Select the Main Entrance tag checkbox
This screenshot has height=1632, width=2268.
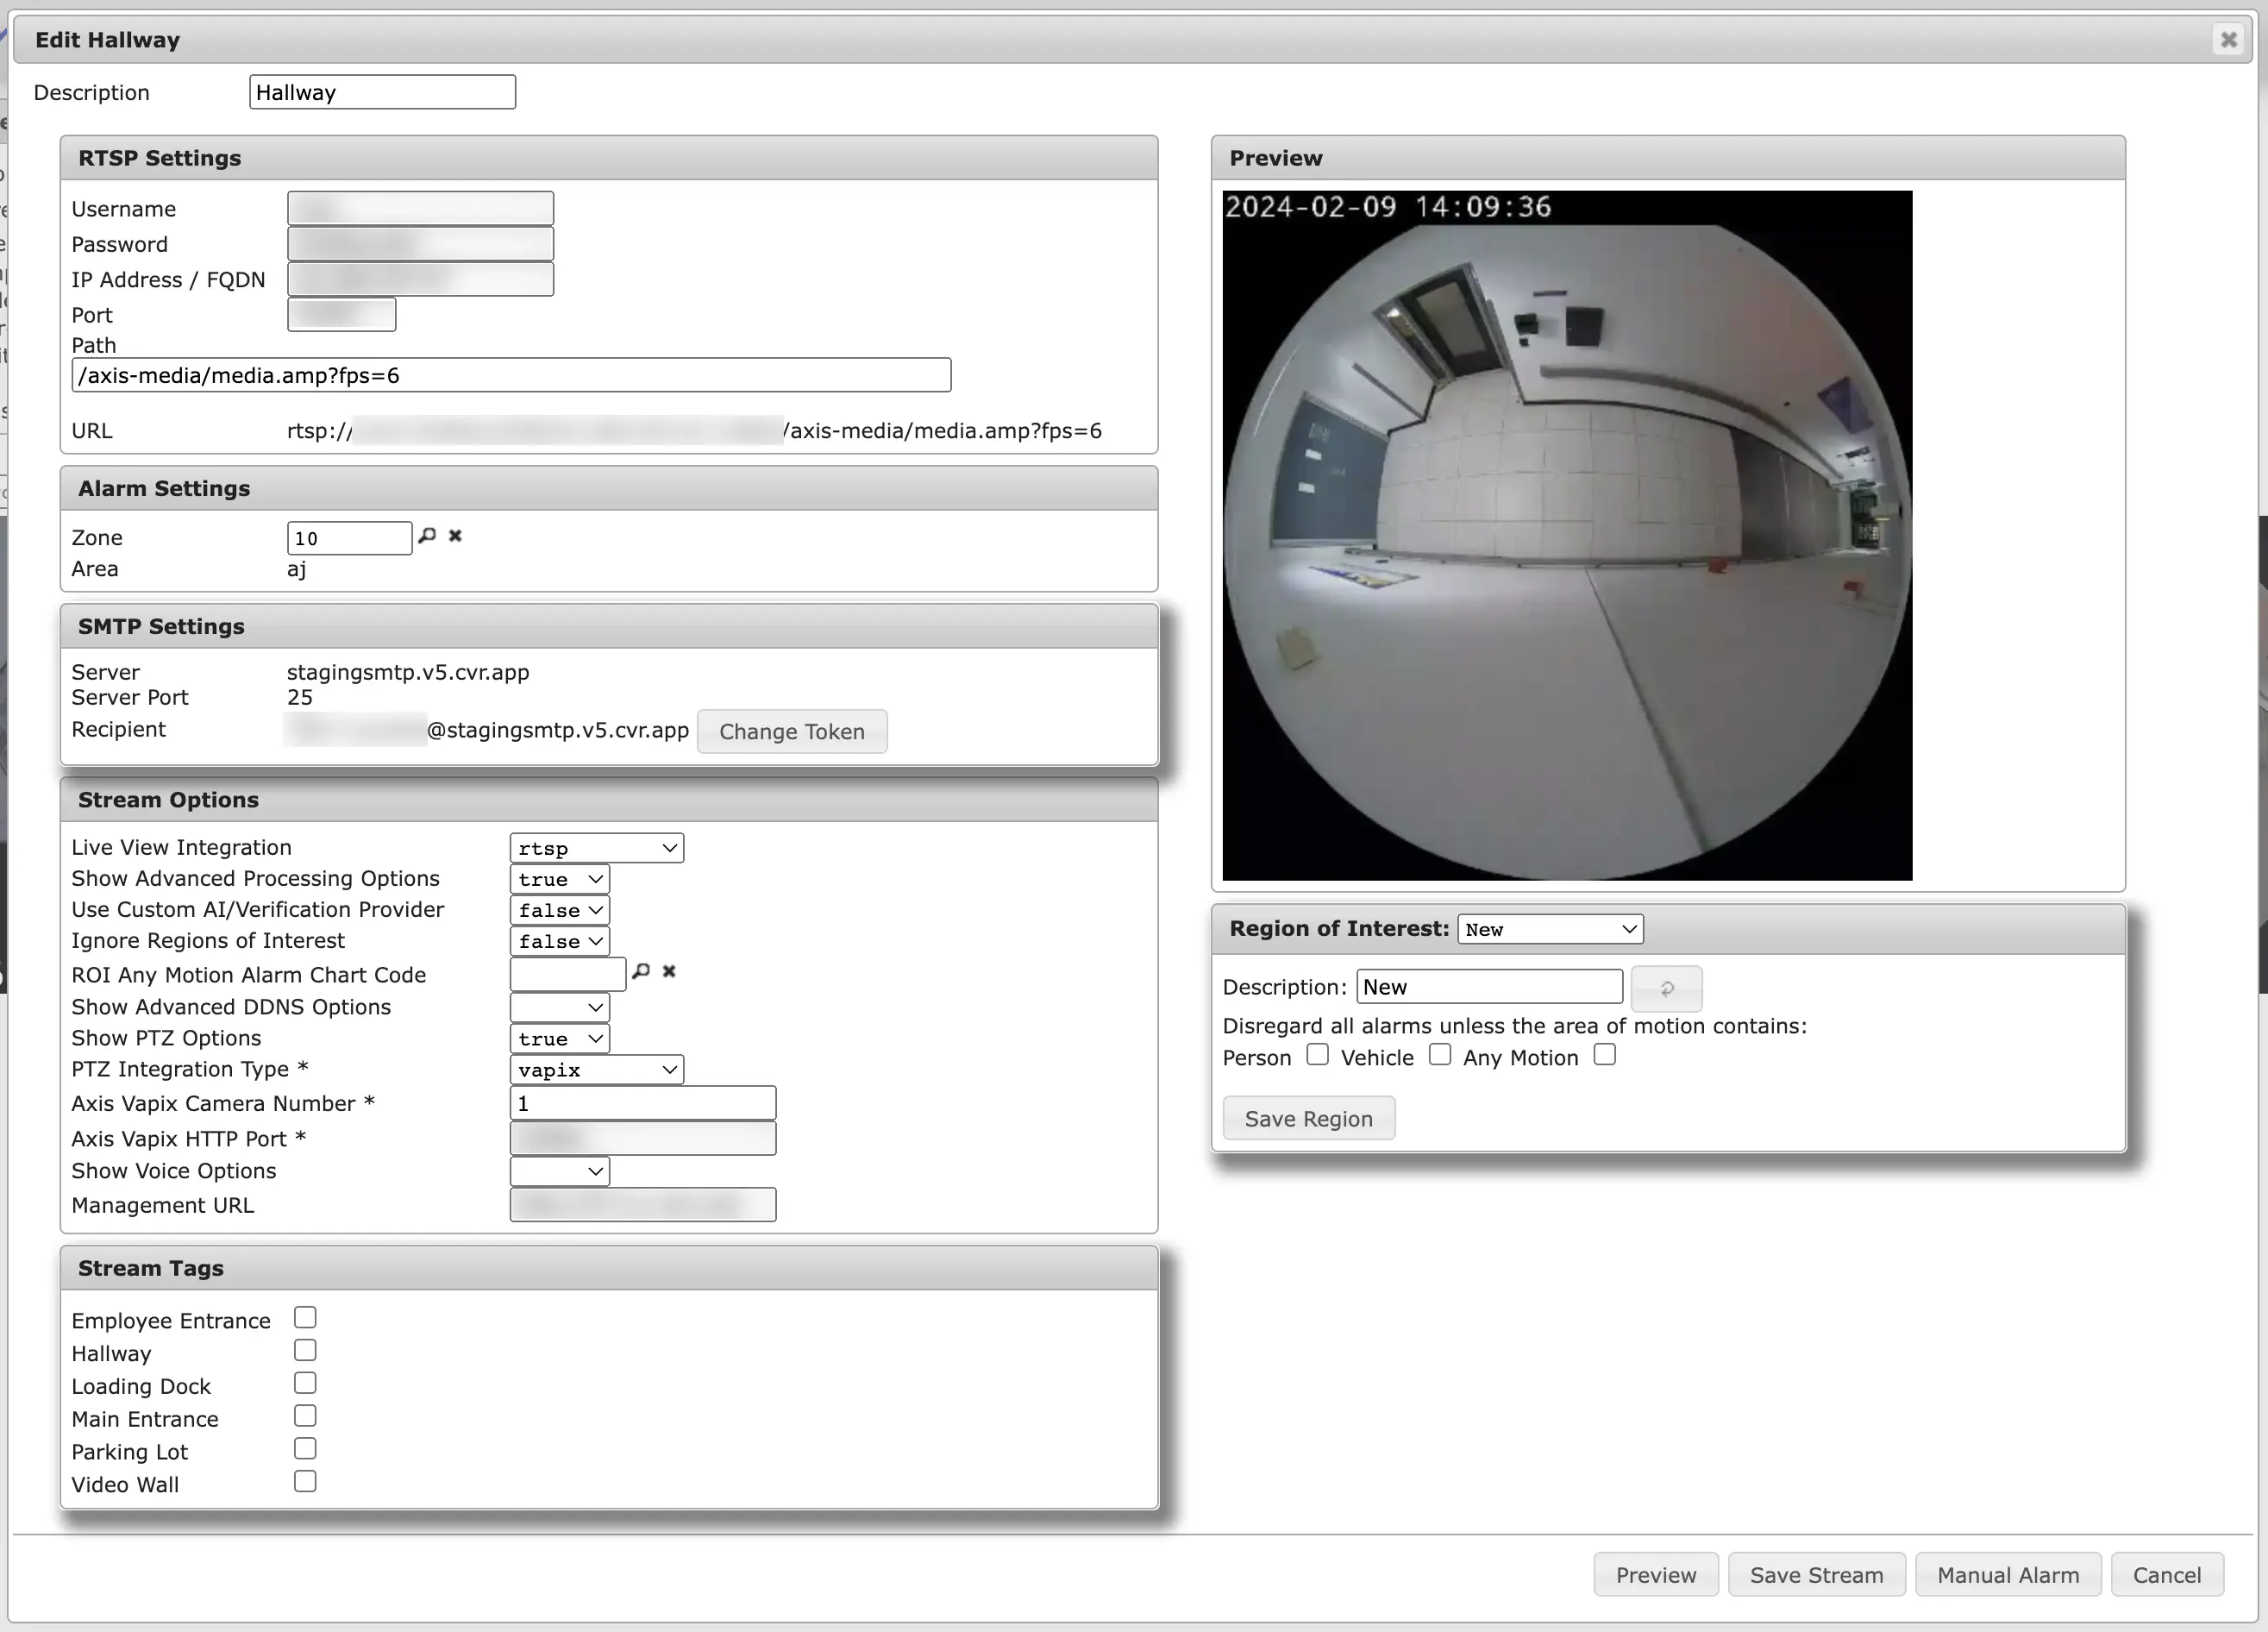[x=305, y=1416]
